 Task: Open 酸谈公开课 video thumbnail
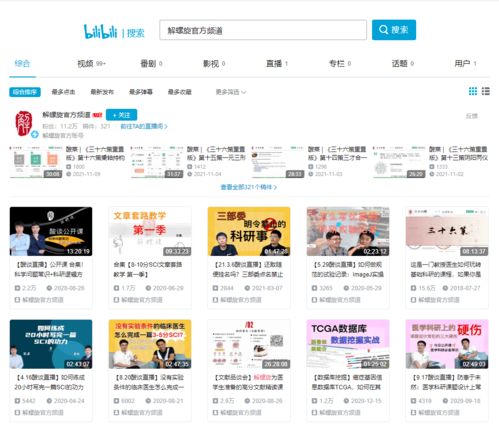coord(51,231)
